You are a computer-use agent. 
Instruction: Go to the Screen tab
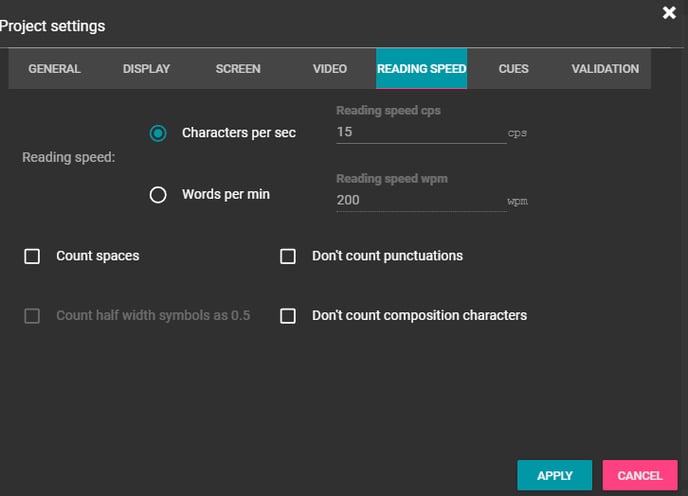click(x=238, y=69)
